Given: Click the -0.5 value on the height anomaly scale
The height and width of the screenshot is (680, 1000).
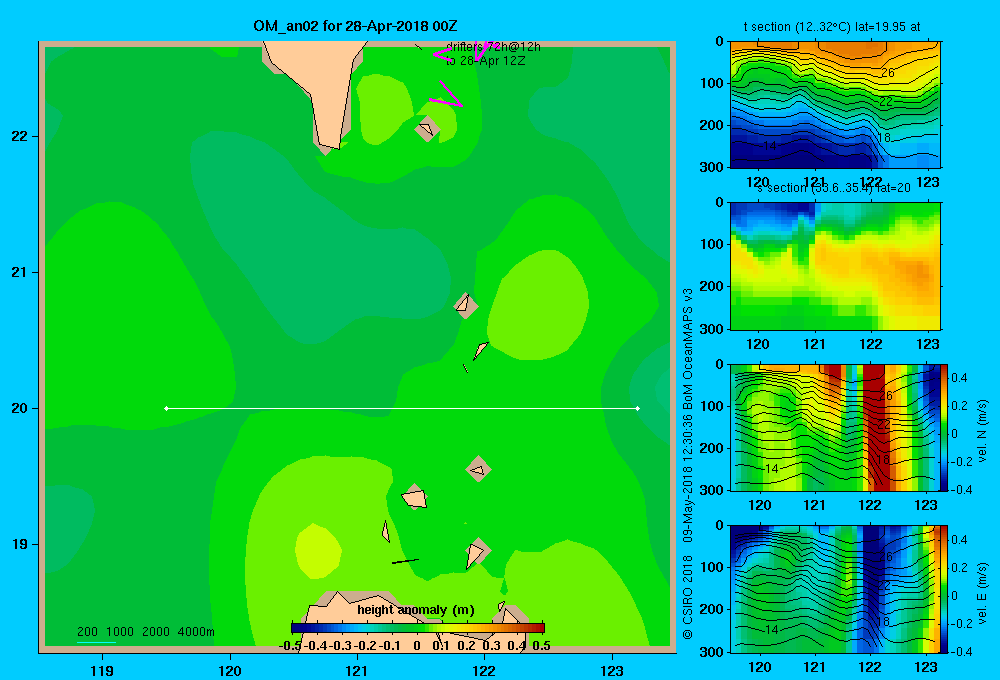Looking at the screenshot, I should pos(290,646).
